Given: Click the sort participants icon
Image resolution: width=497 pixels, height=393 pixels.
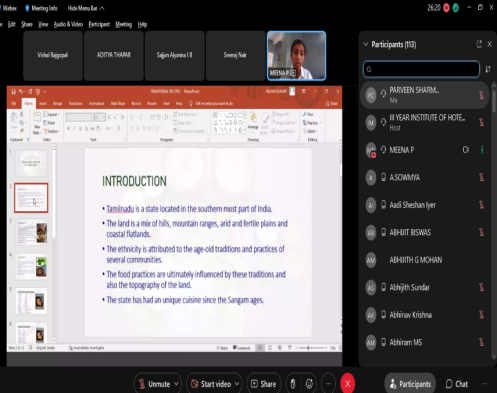Looking at the screenshot, I should pyautogui.click(x=488, y=69).
